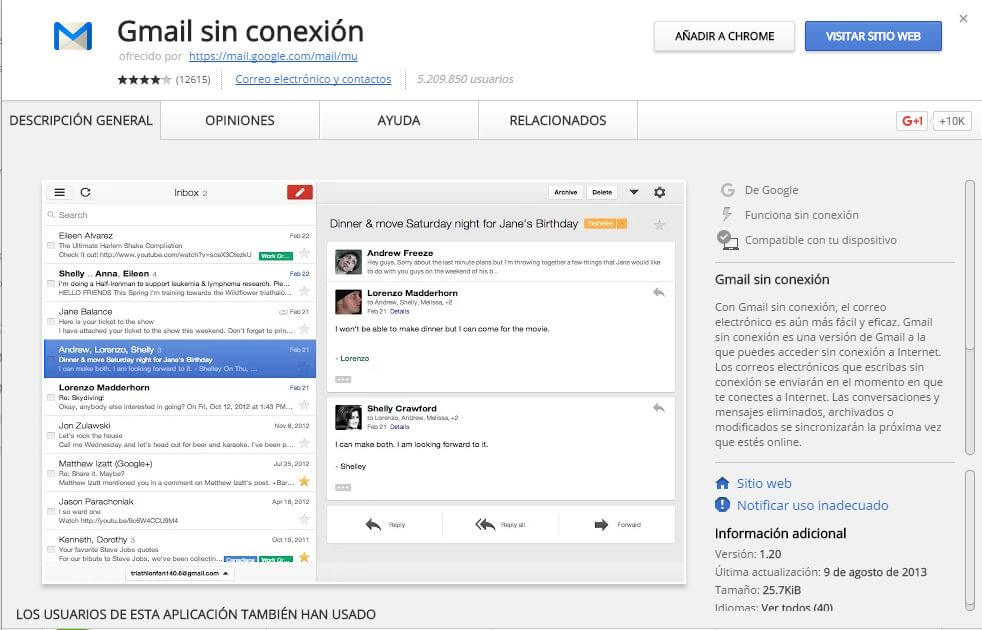The height and width of the screenshot is (630, 982).
Task: Click the Reply all double arrow
Action: (x=485, y=525)
